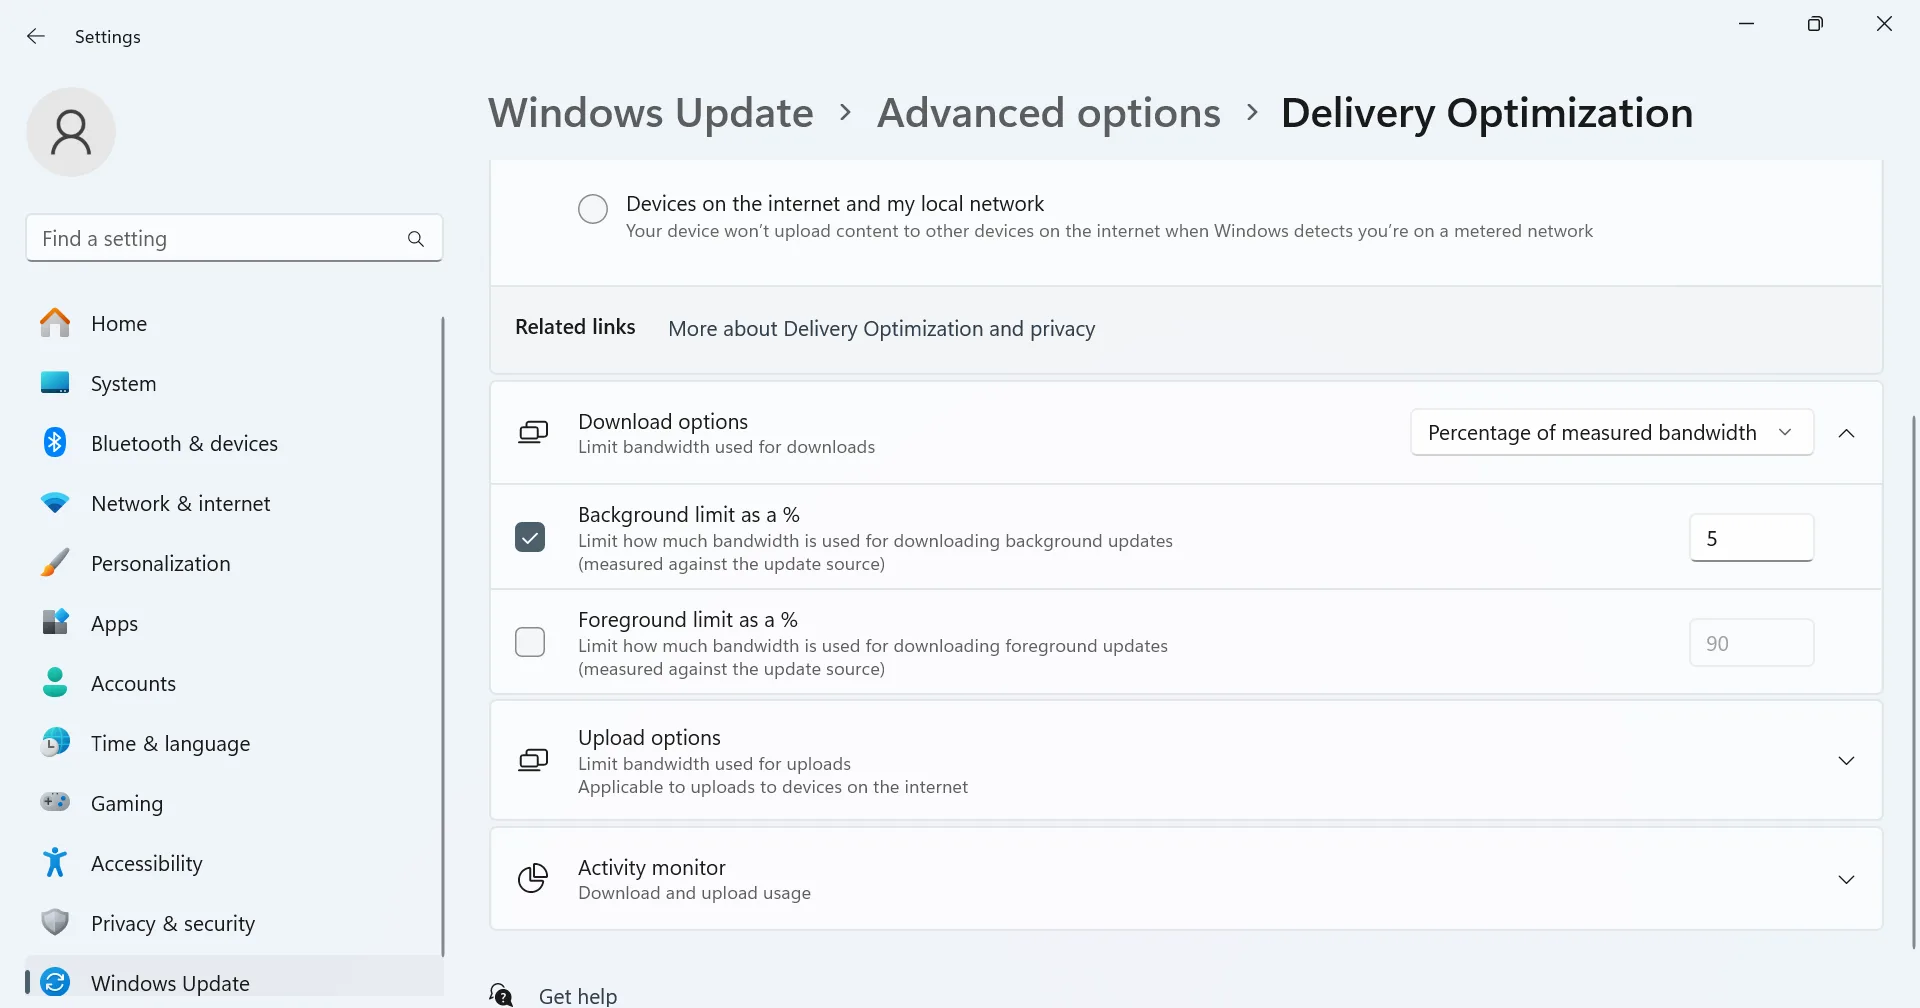
Task: Open the user profile avatar
Action: [71, 132]
